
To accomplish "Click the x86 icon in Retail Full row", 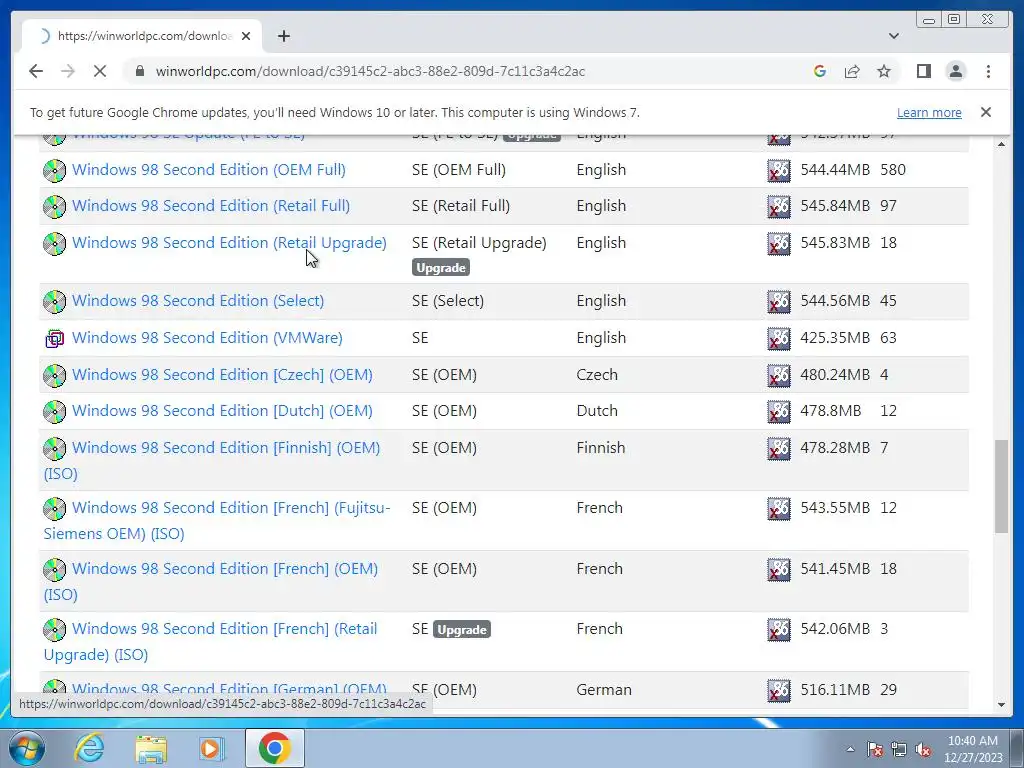I will [778, 206].
